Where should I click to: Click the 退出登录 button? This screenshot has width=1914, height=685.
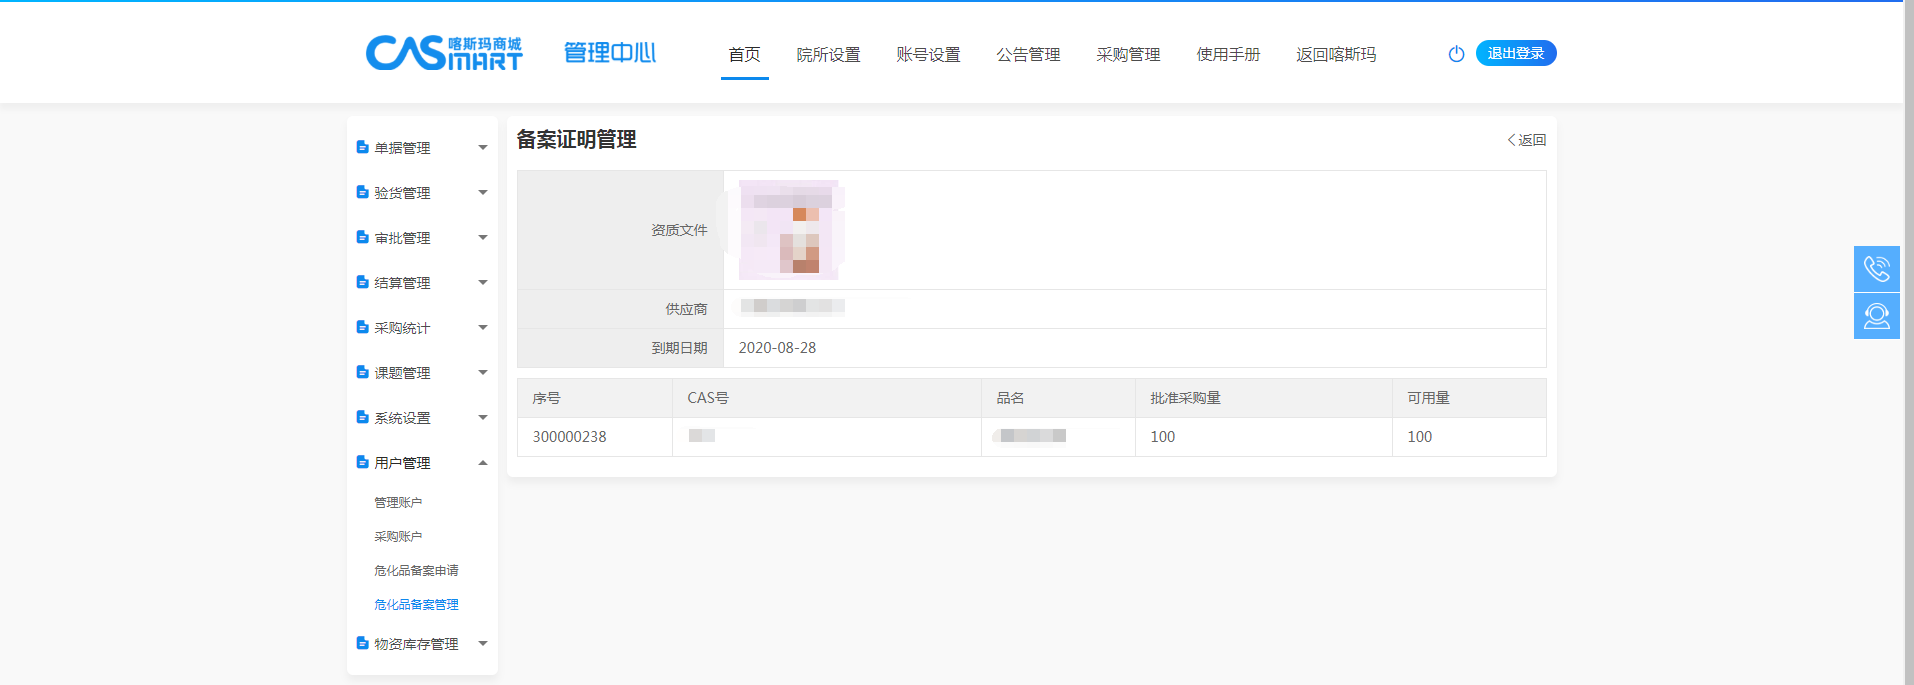coord(1515,54)
